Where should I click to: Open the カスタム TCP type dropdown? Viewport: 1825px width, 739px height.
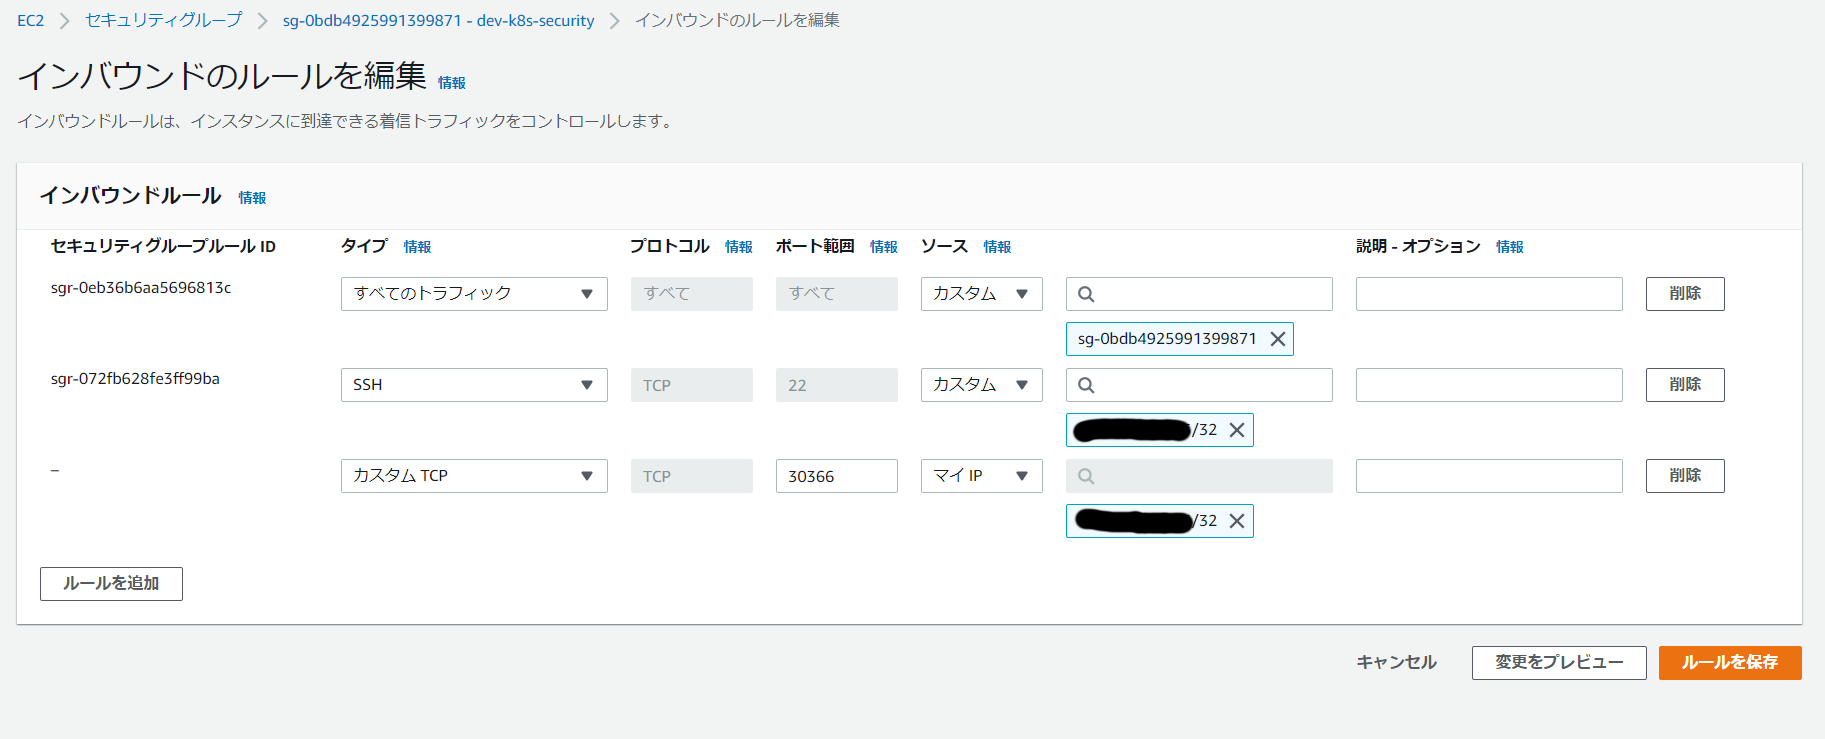pos(474,476)
